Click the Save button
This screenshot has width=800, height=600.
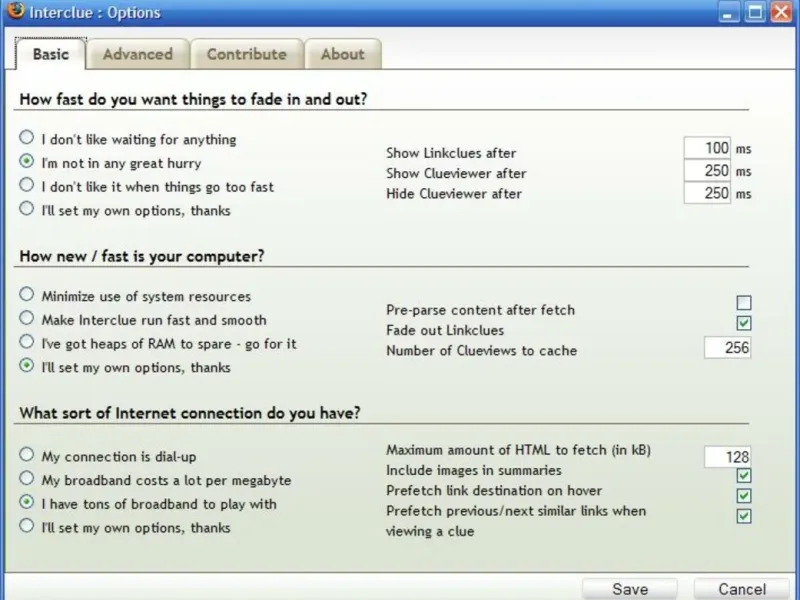(630, 589)
